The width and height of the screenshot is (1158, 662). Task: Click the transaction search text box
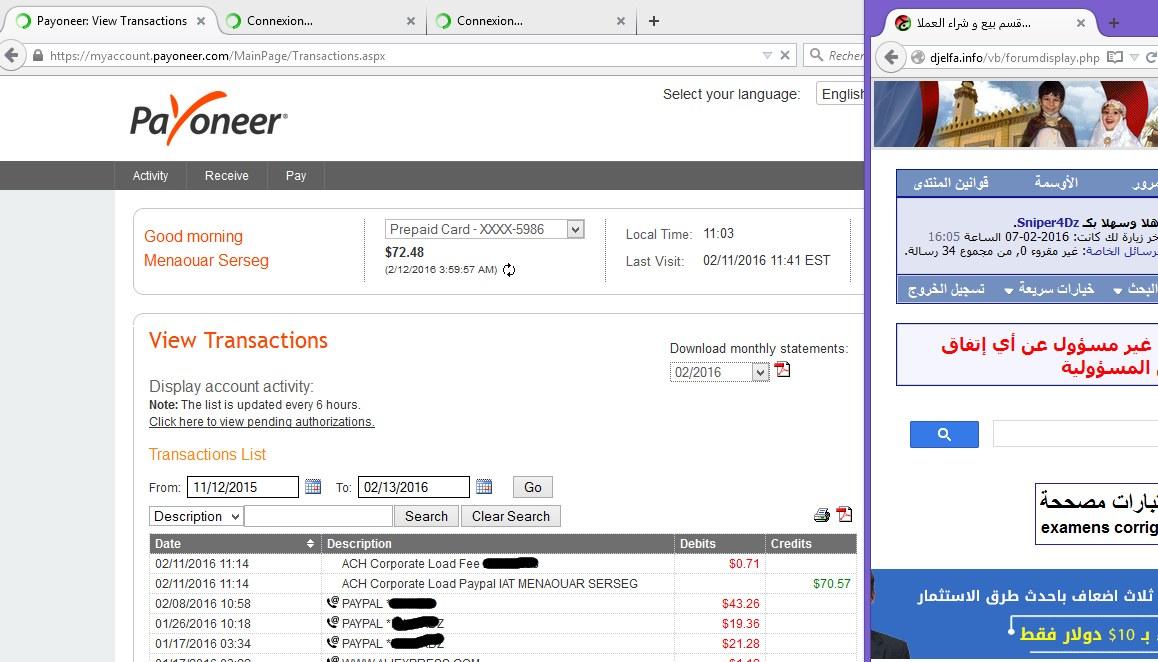(x=318, y=516)
